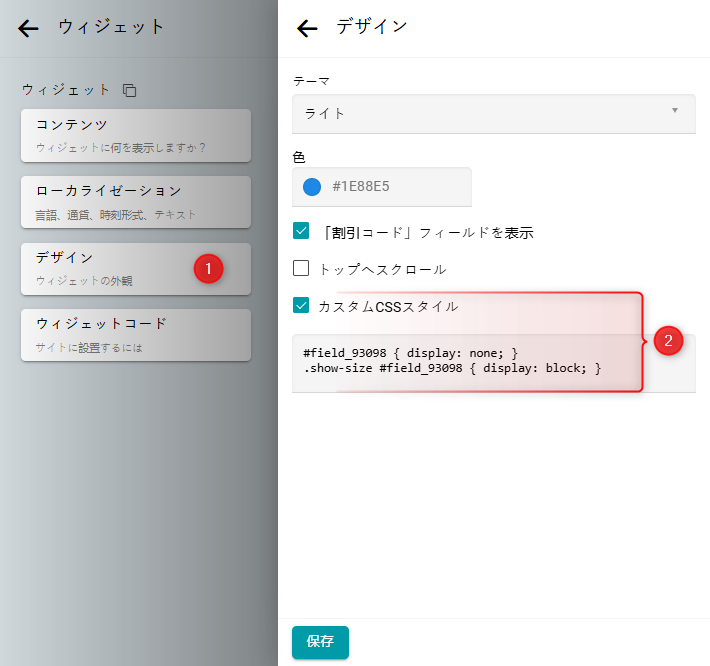This screenshot has width=710, height=666.
Task: Toggle the カスタムCSSスタイル checkbox
Action: (301, 305)
